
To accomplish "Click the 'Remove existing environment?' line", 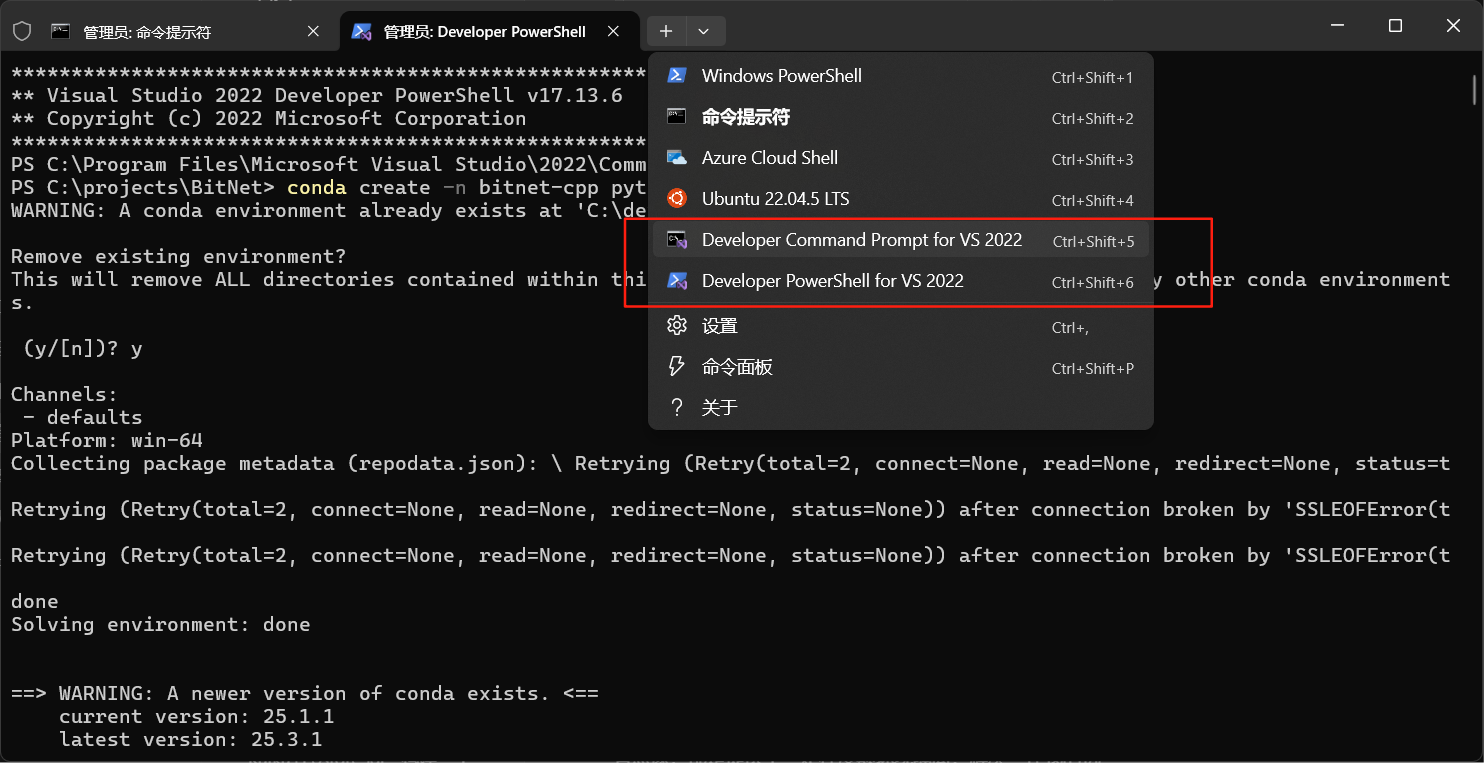I will [178, 257].
